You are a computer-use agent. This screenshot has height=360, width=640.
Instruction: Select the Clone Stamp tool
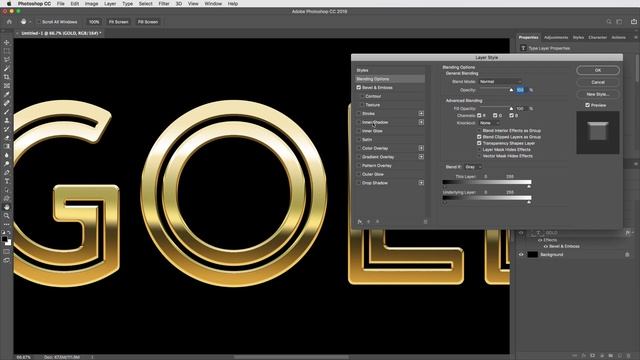(7, 120)
